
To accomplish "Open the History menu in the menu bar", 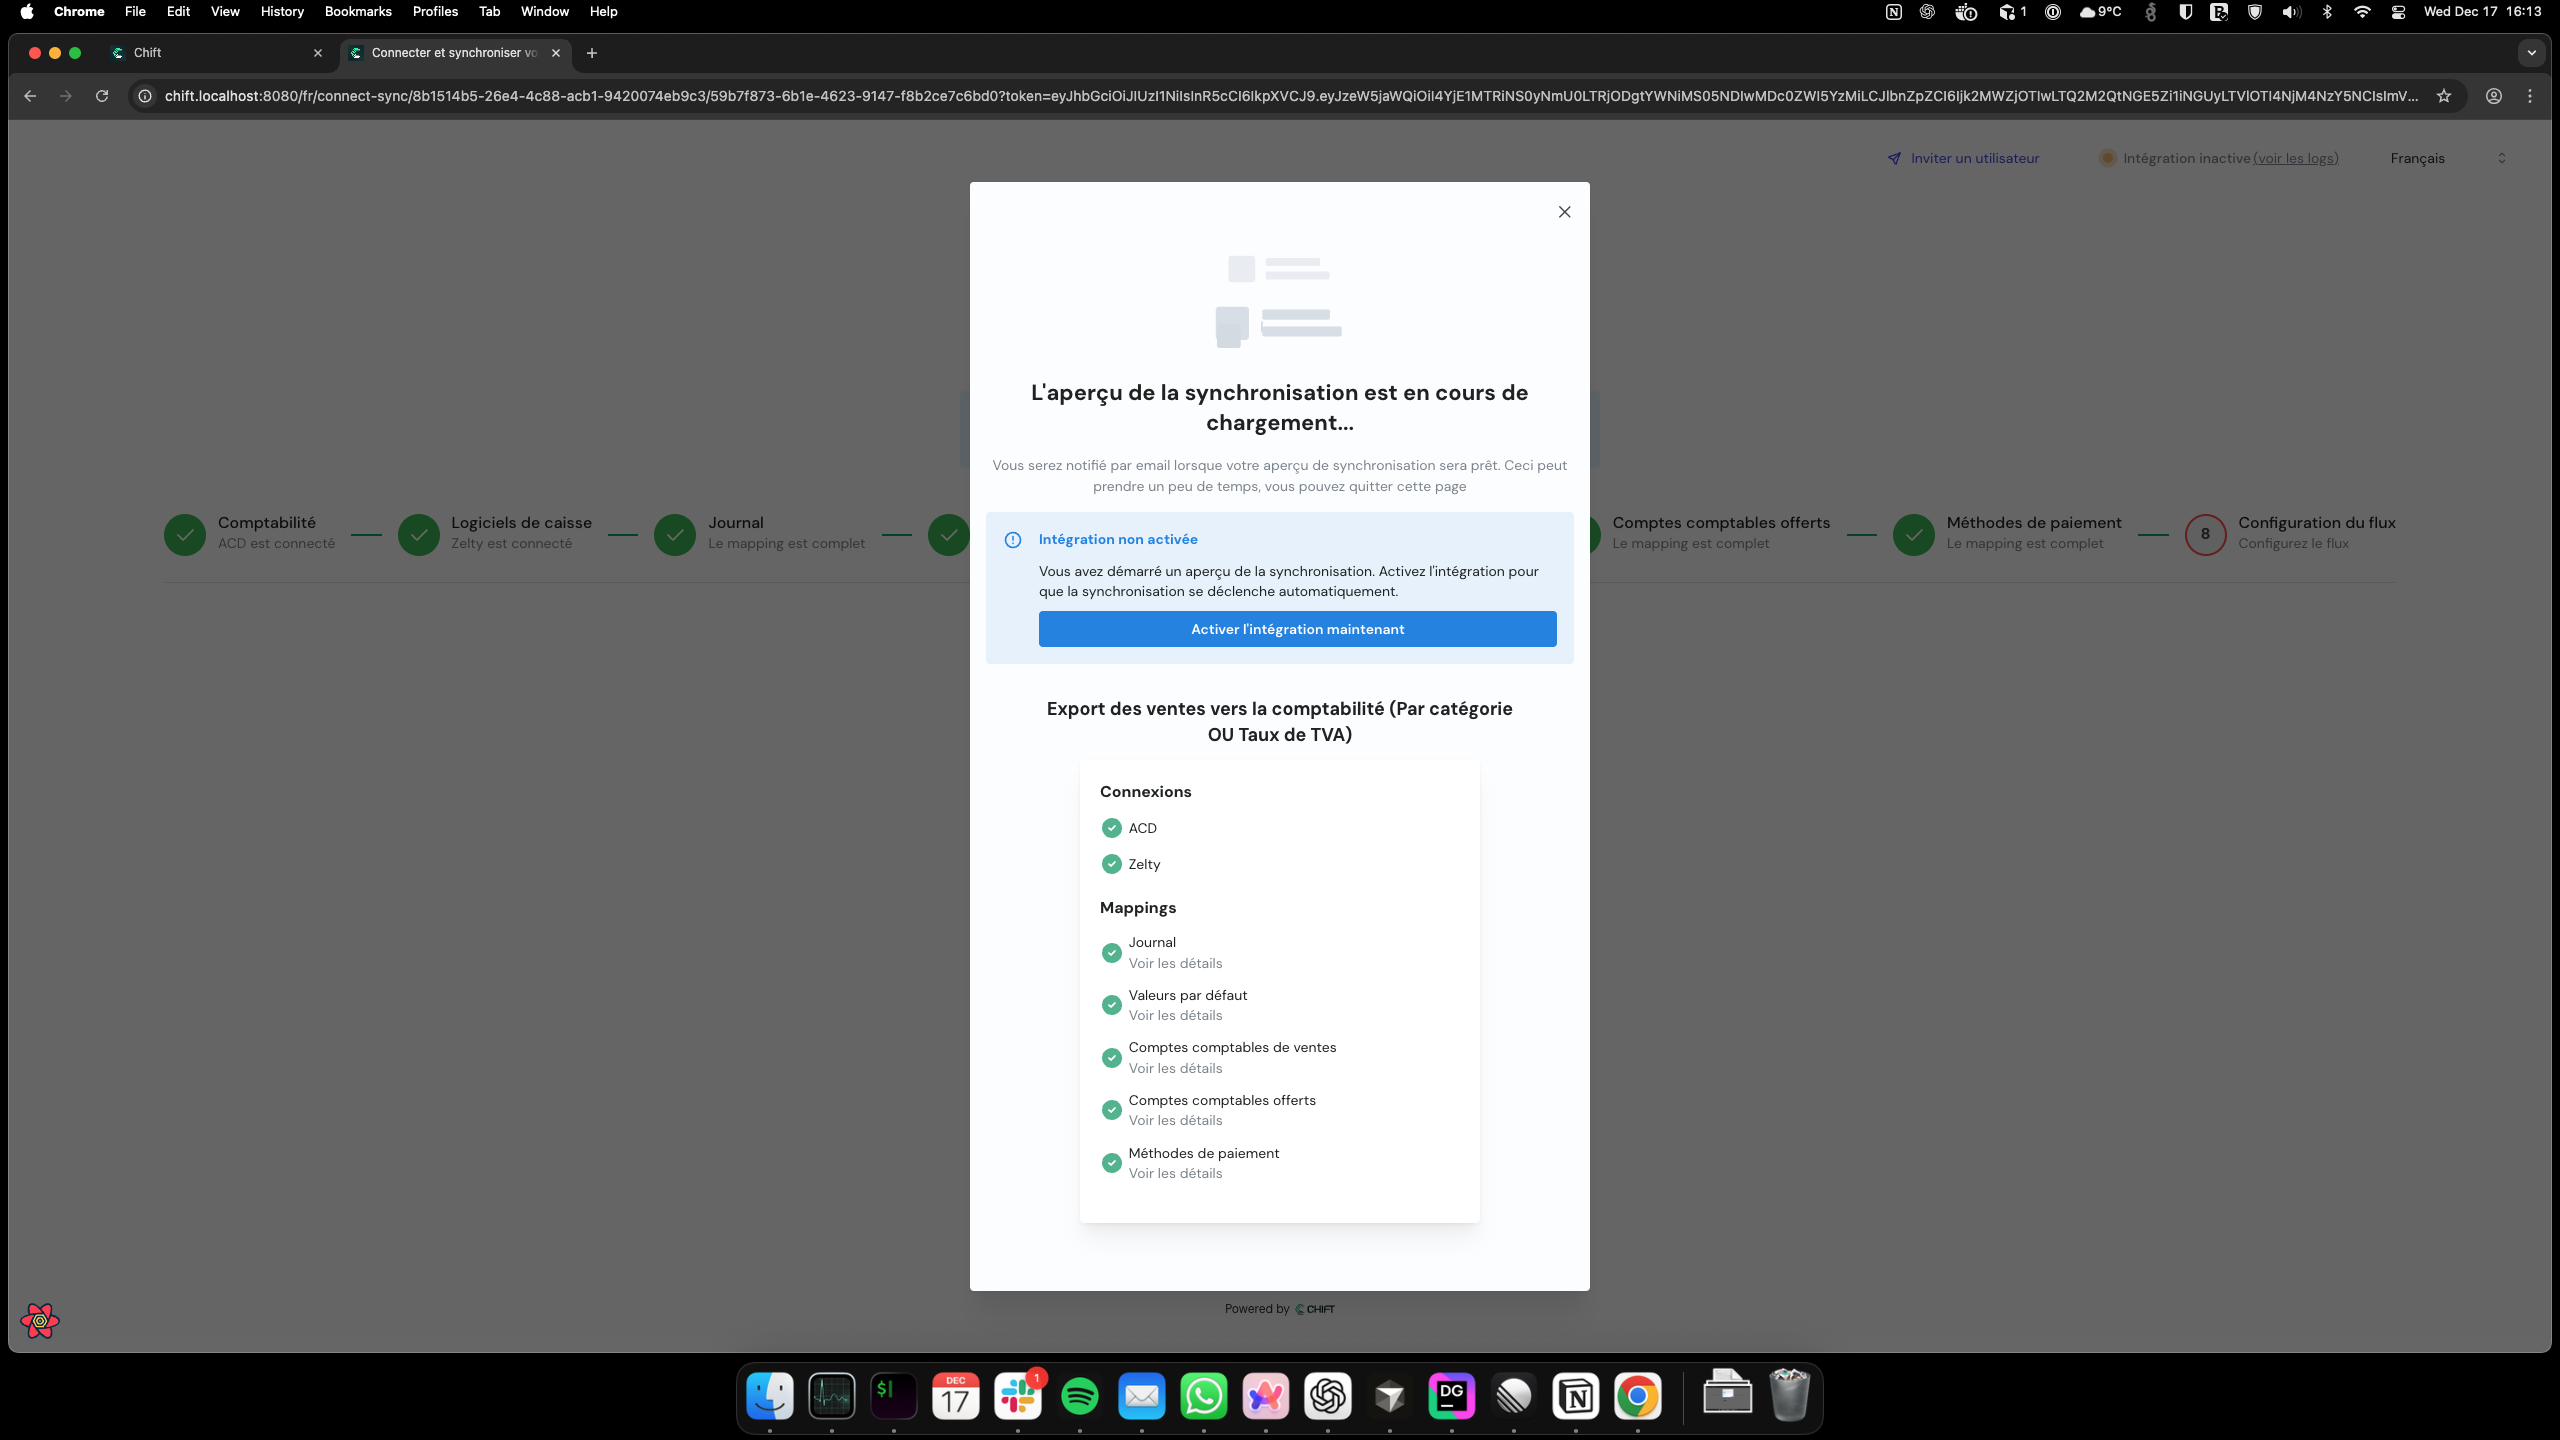I will tap(281, 11).
